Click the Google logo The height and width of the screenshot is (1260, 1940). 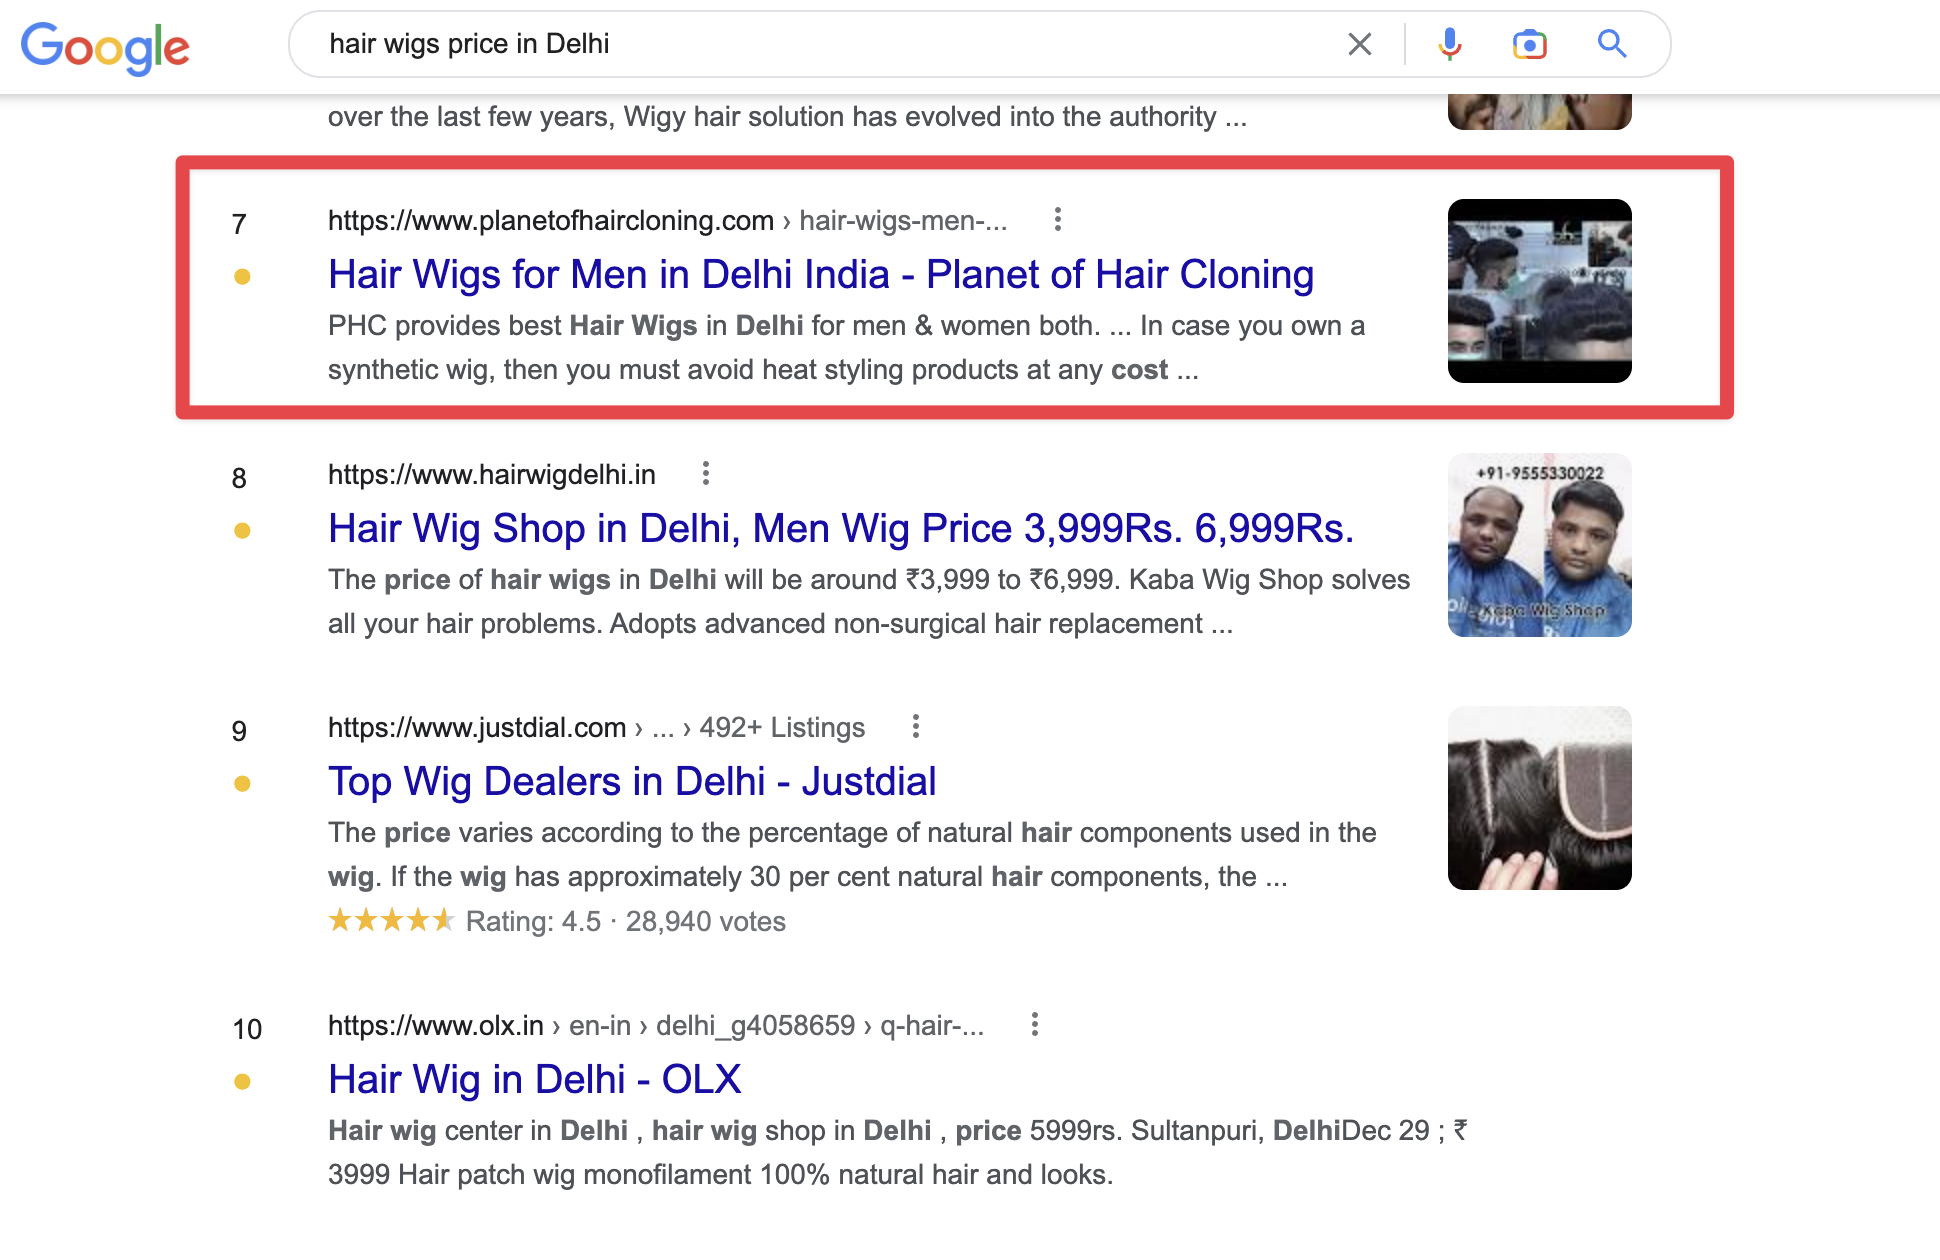coord(105,46)
